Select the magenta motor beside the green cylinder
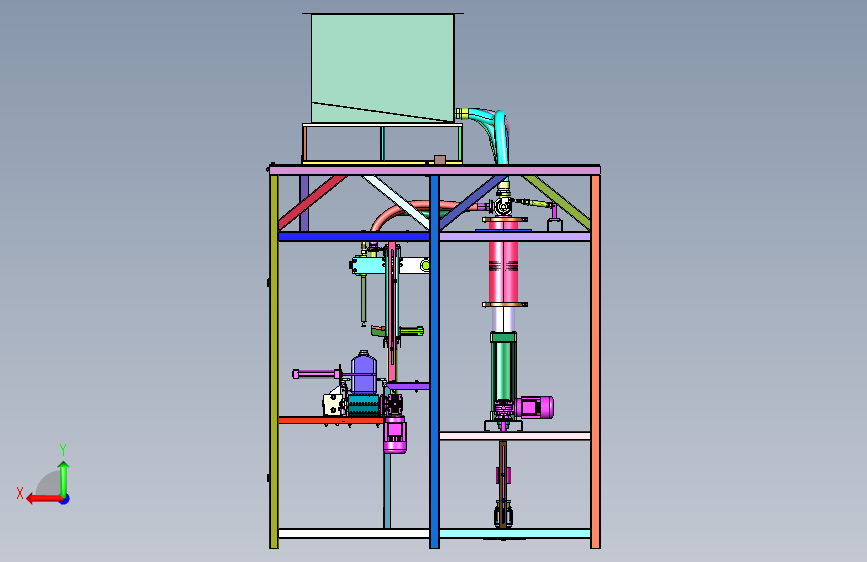867x562 pixels. click(534, 408)
